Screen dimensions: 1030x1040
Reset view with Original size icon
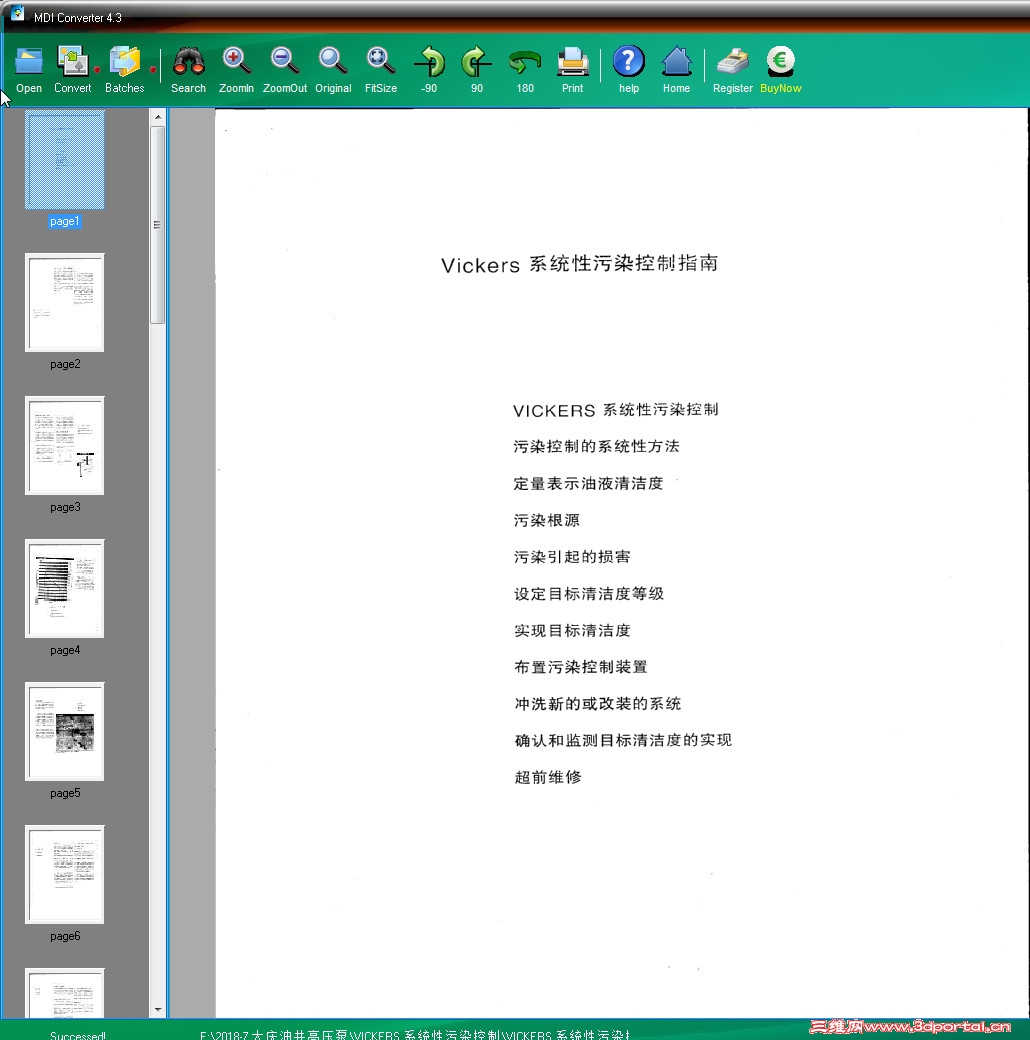coord(332,61)
